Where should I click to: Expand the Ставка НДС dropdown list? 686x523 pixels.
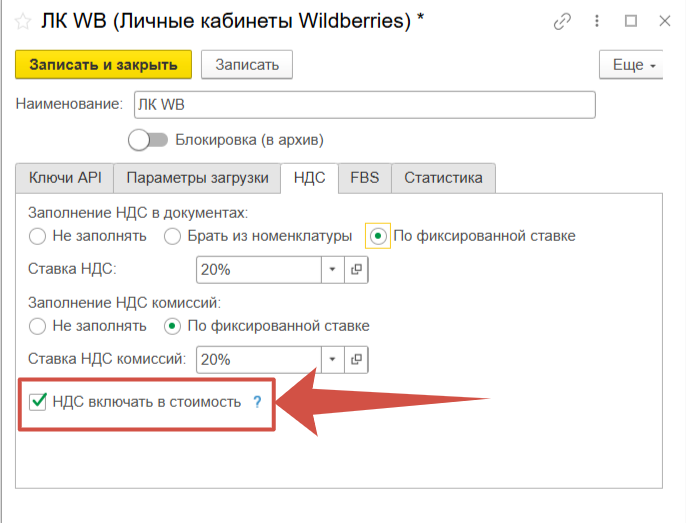[332, 269]
